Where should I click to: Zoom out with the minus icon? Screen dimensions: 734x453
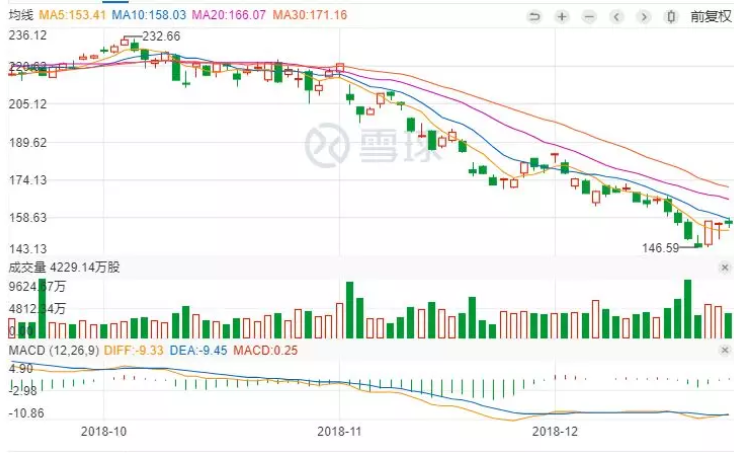[589, 16]
